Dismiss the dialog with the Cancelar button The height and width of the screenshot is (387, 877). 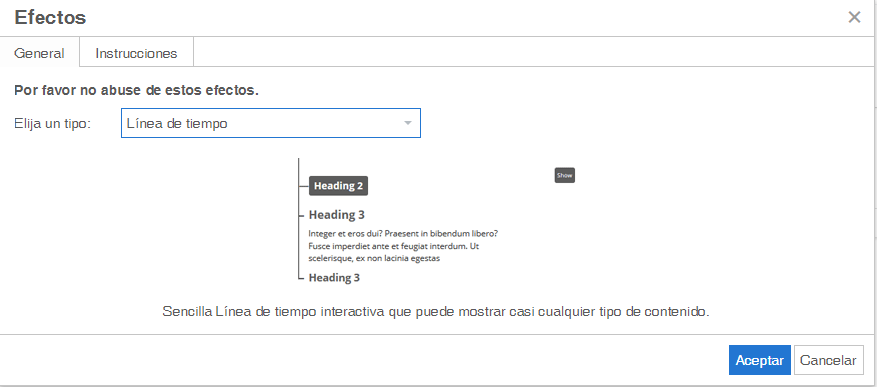pos(828,360)
